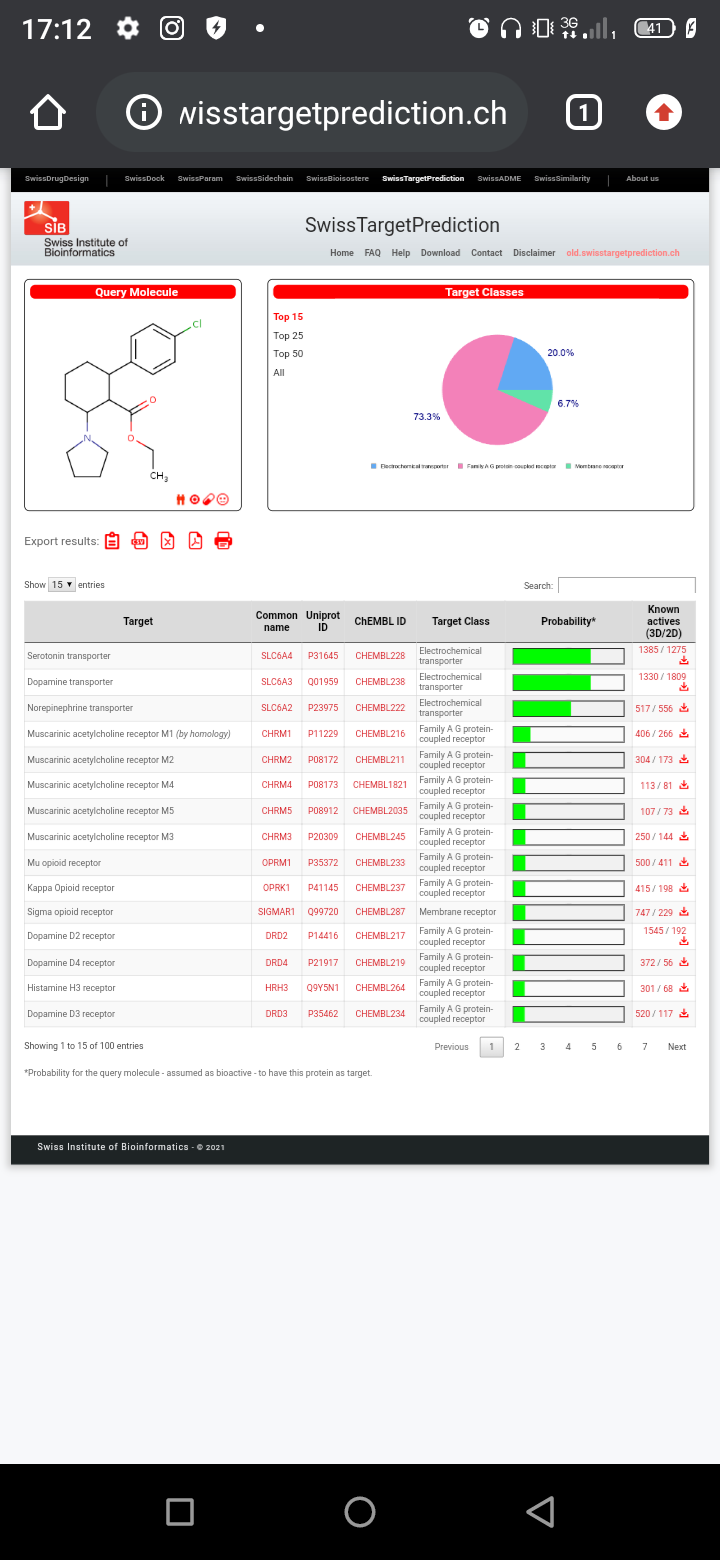Click the target circle icon under query molecule

[195, 499]
